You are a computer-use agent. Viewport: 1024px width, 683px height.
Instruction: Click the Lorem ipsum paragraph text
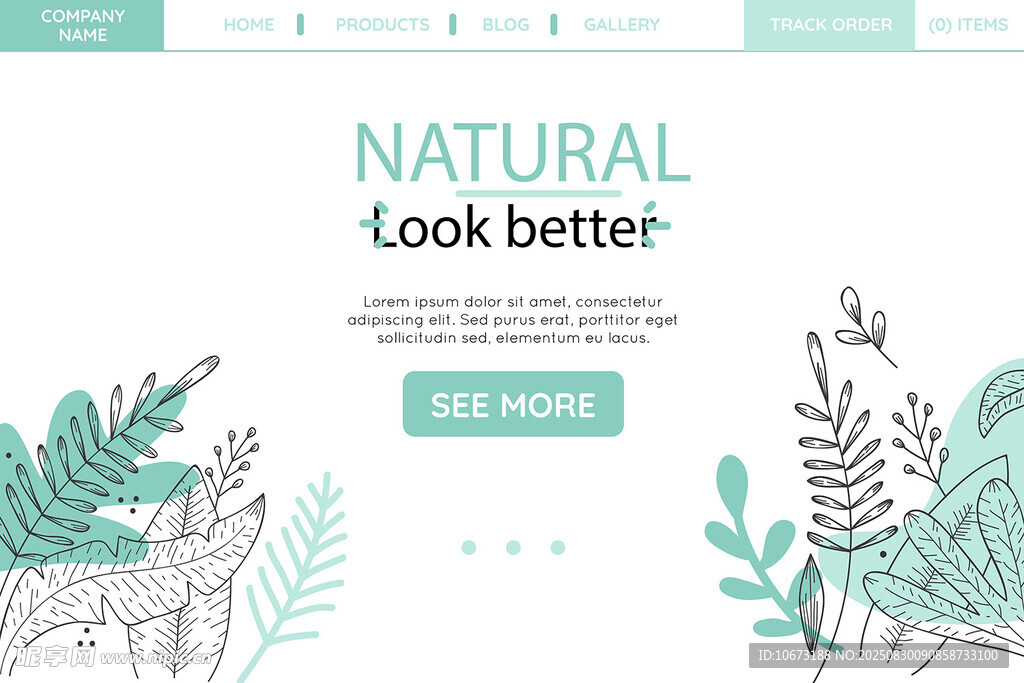point(513,320)
